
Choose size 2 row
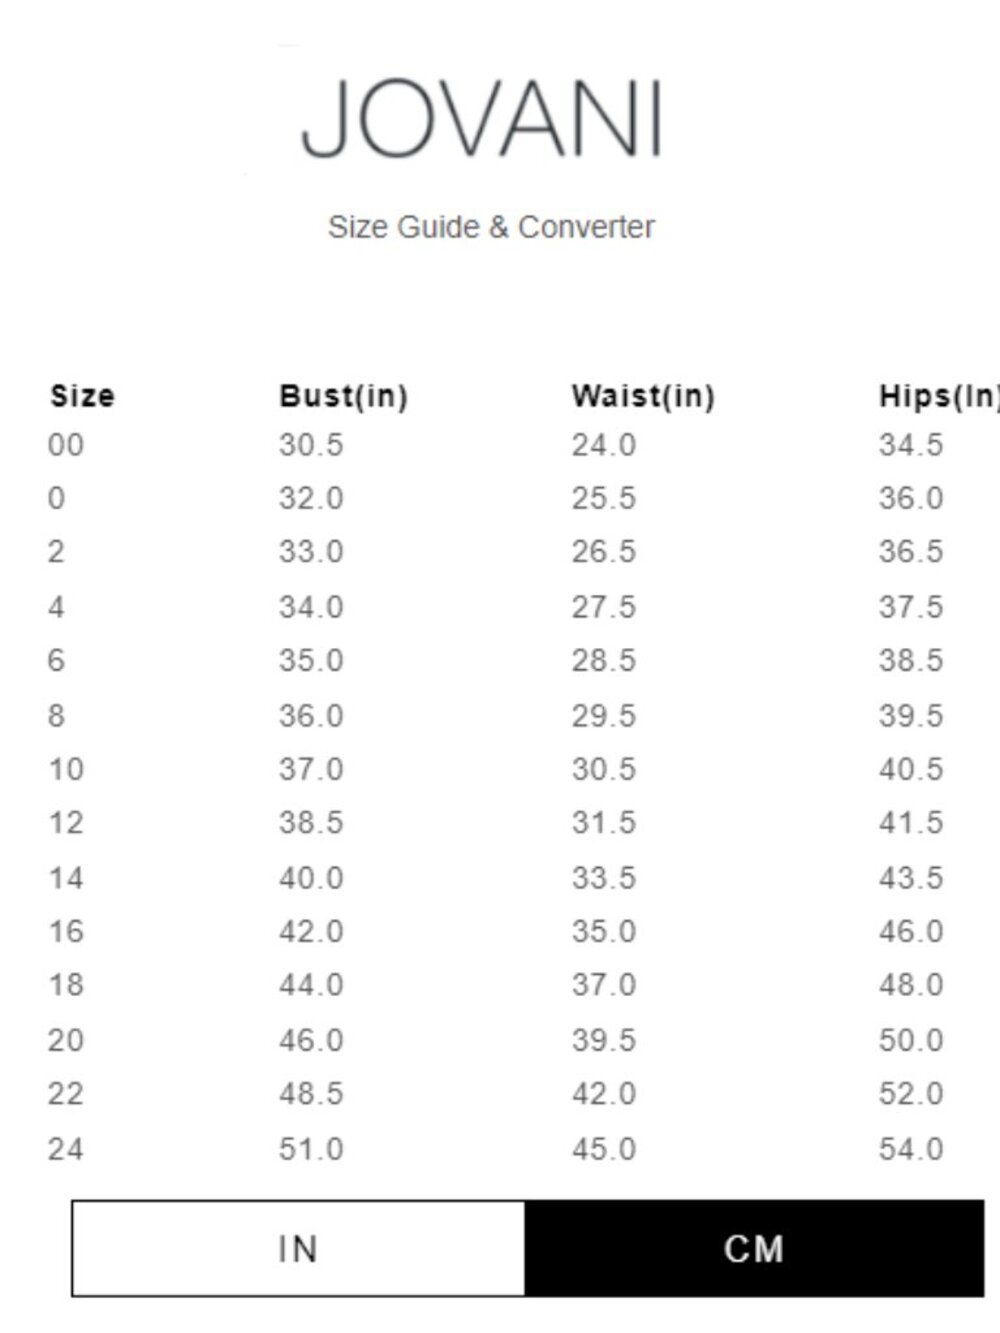[x=500, y=551]
